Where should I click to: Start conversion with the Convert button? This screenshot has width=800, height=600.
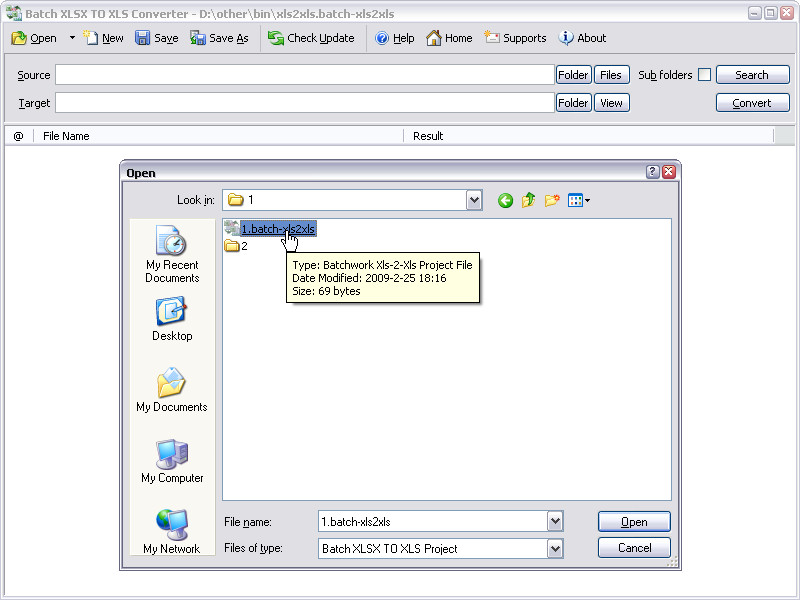coord(753,103)
